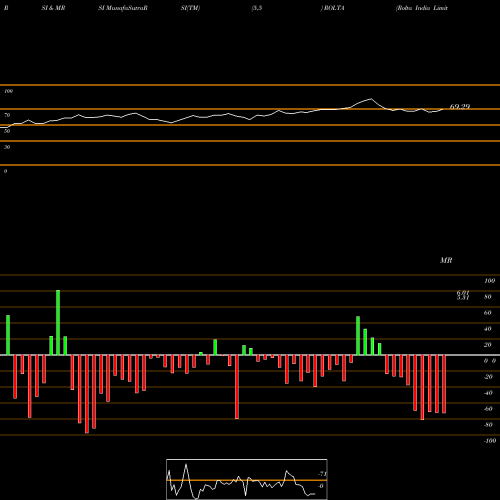Click the '50' label on RSI axis
The width and height of the screenshot is (500, 500).
7,131
